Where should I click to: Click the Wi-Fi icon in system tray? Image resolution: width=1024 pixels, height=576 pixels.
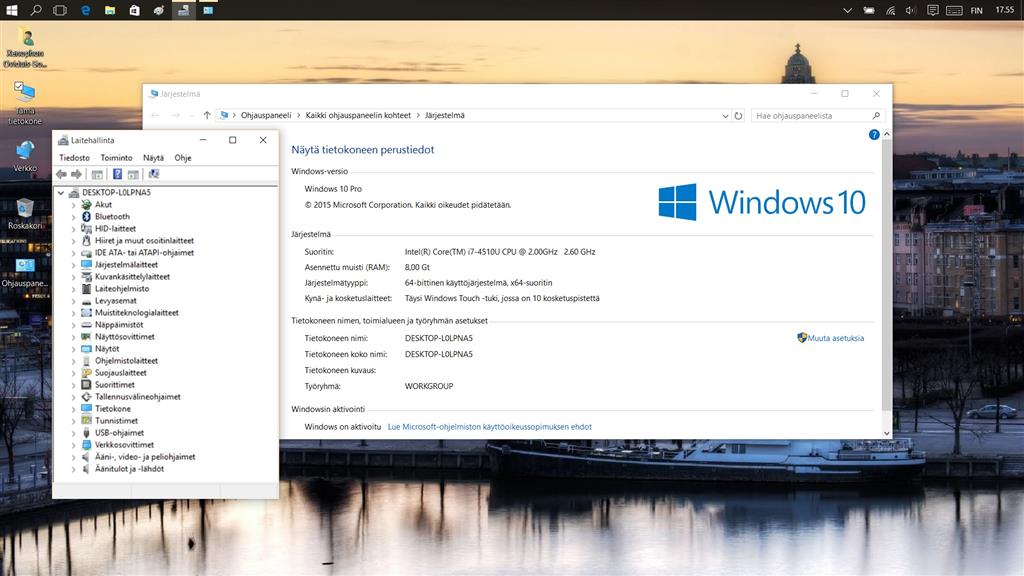pos(890,10)
